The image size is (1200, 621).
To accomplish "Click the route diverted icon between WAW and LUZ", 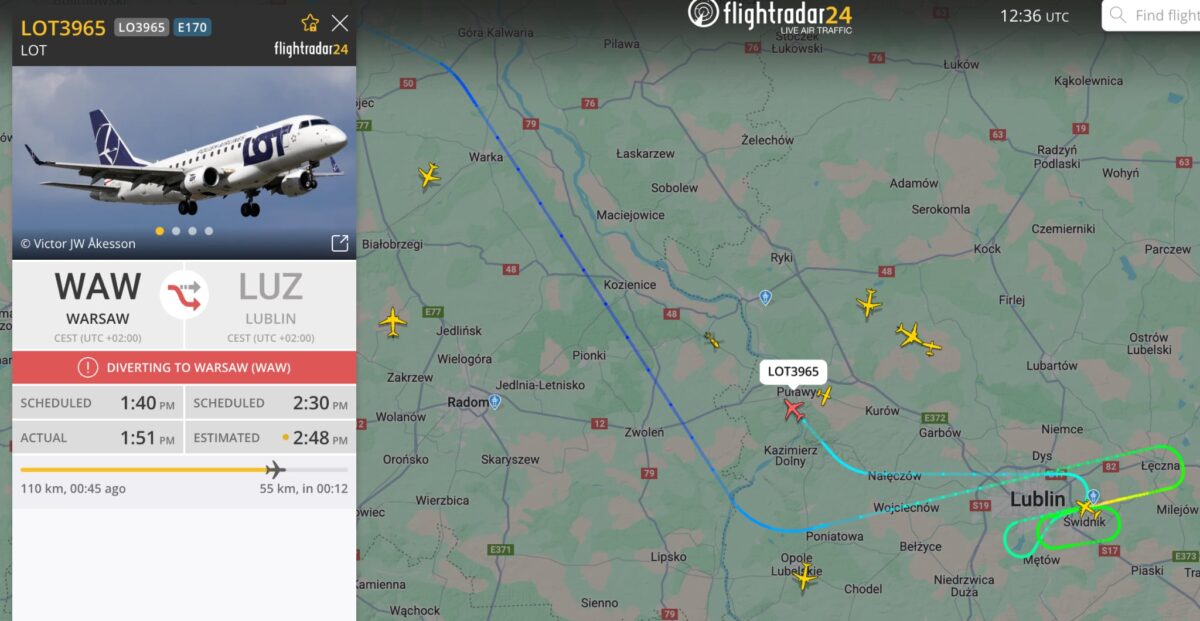I will [184, 295].
